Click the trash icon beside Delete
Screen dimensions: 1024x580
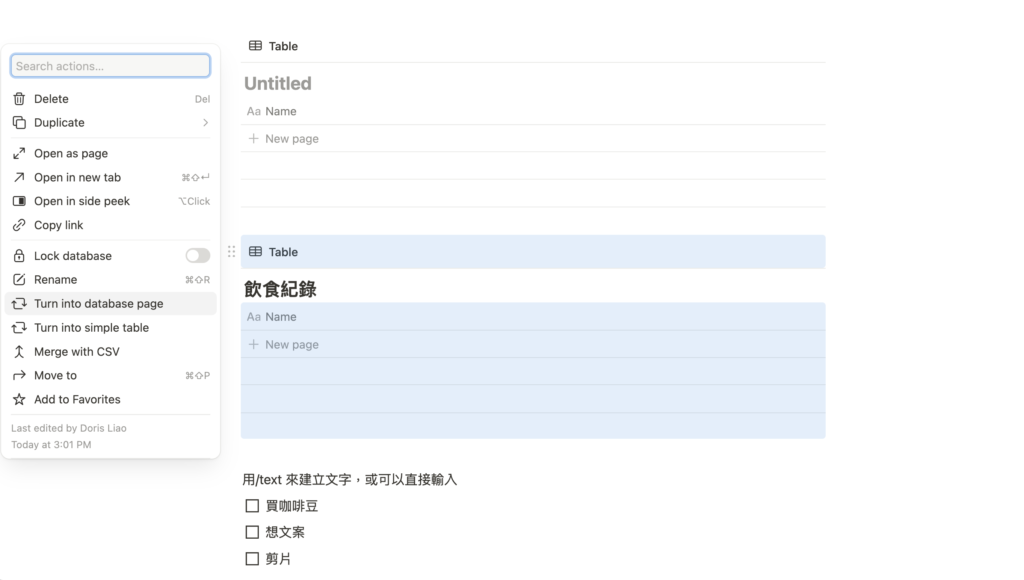click(x=19, y=99)
